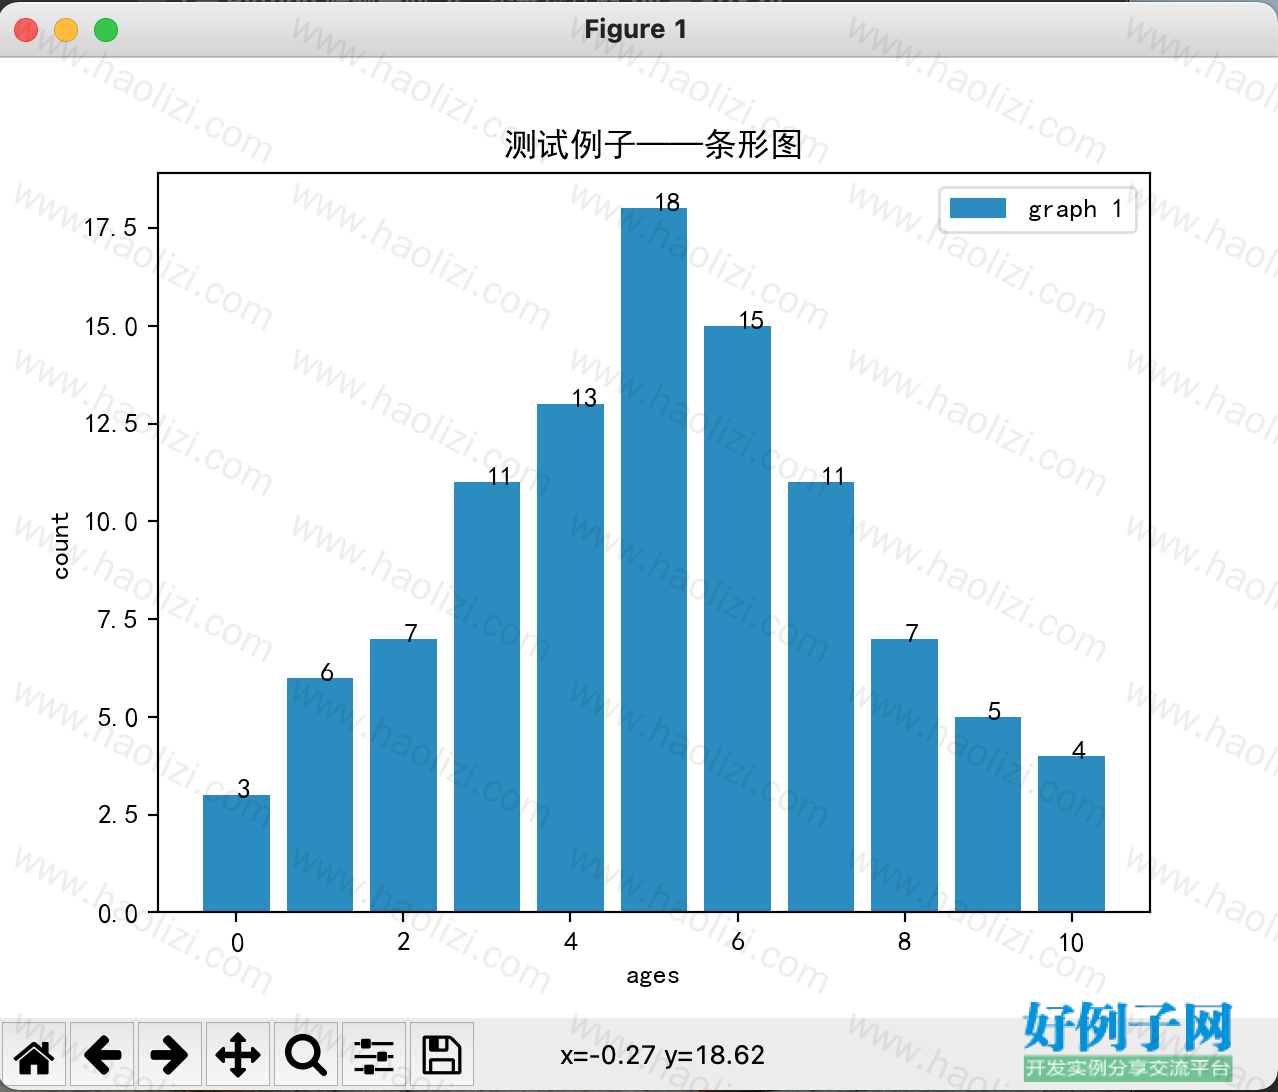Click y-axis tick label 17.5

coord(110,228)
